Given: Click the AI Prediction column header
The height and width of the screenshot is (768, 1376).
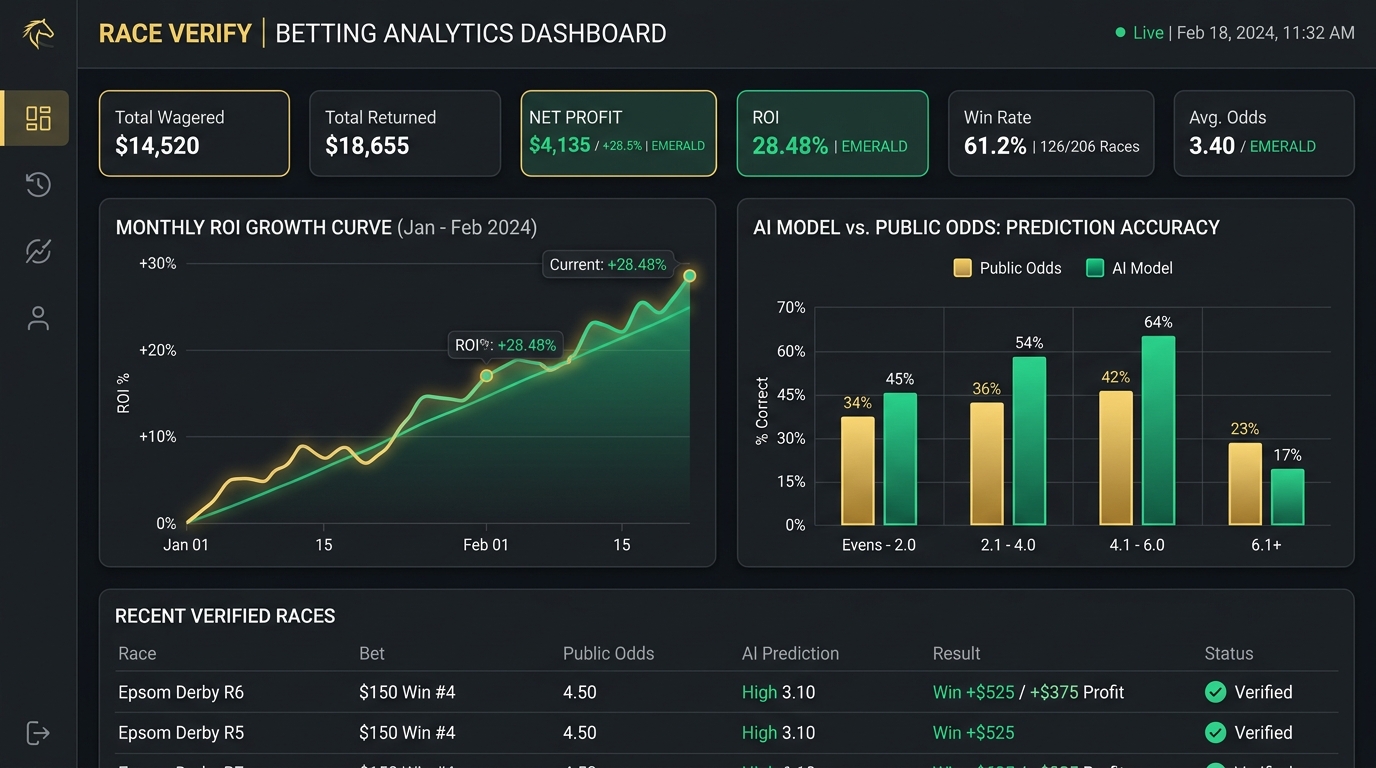Looking at the screenshot, I should click(790, 653).
